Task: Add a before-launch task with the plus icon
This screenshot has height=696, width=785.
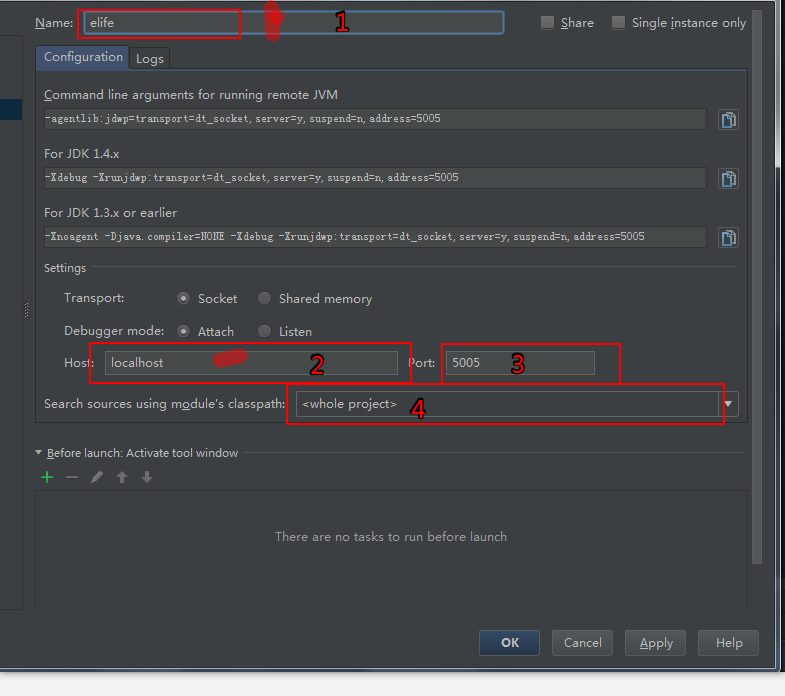Action: coord(47,477)
